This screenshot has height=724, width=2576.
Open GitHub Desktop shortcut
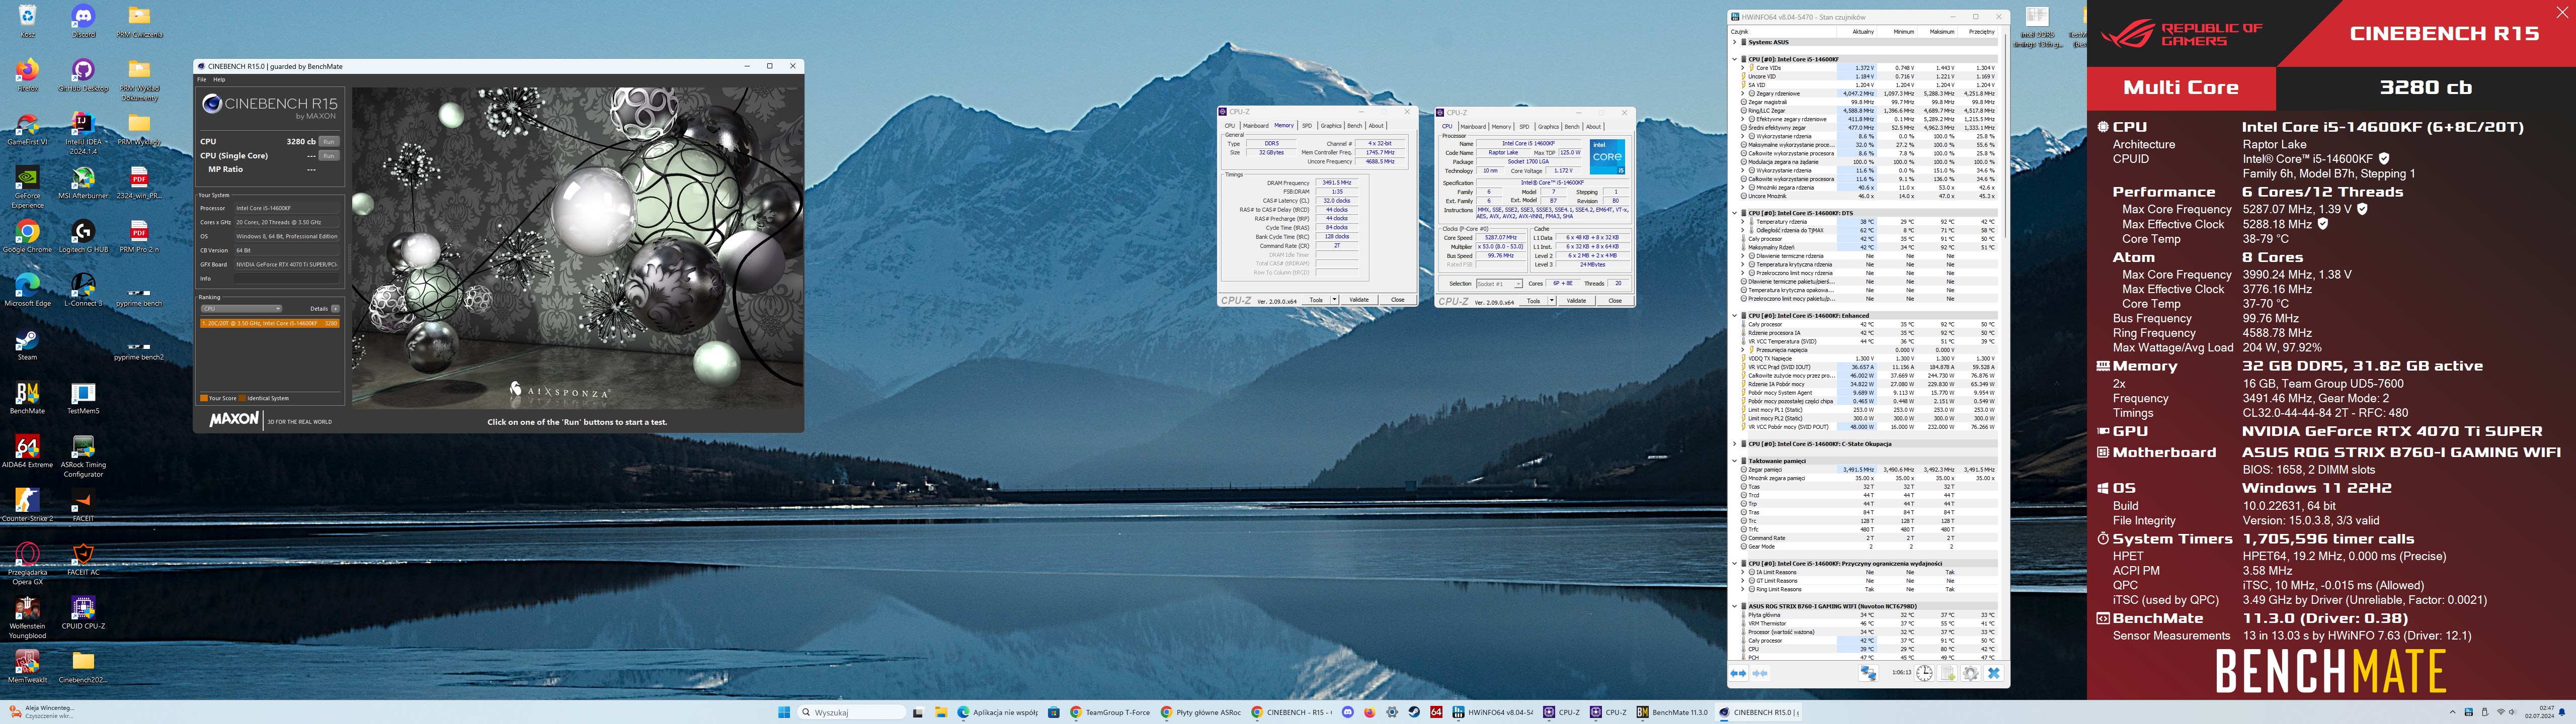[x=83, y=75]
